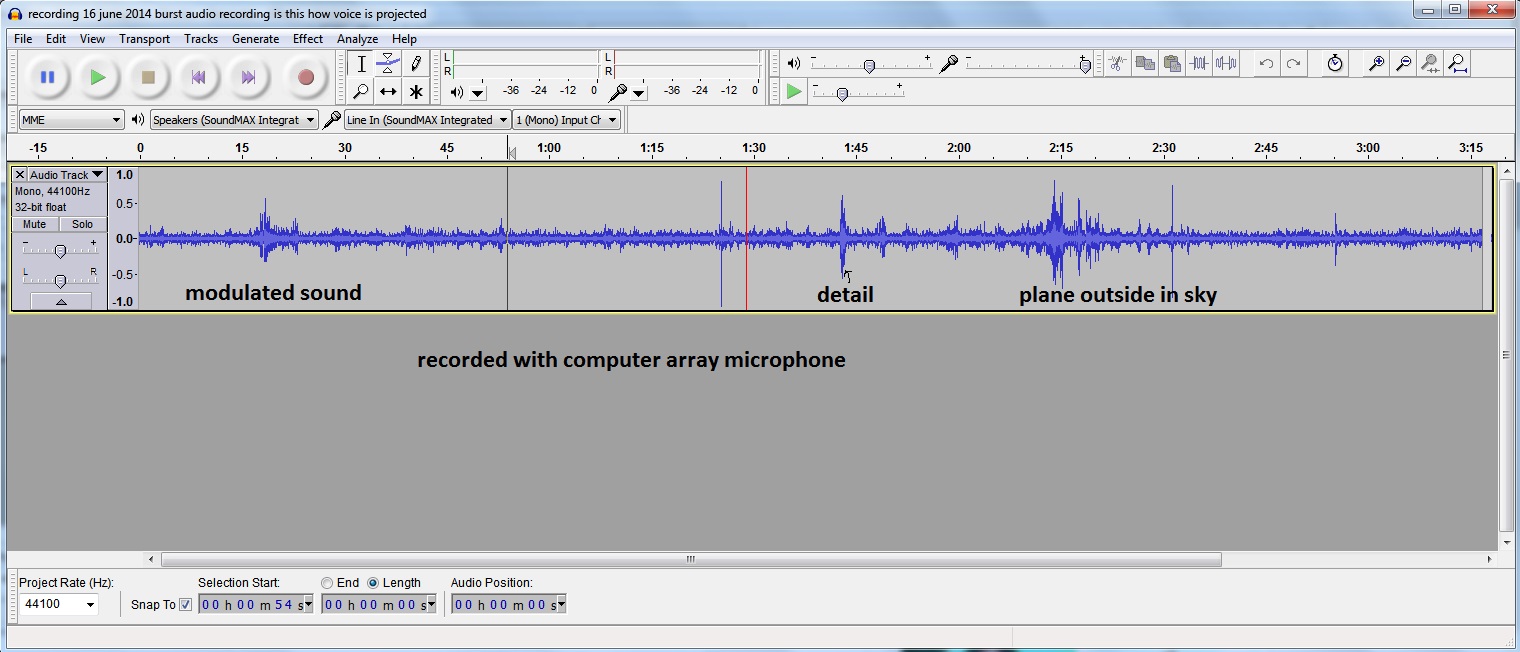Click the Solo button on track
The image size is (1520, 652).
coord(82,224)
